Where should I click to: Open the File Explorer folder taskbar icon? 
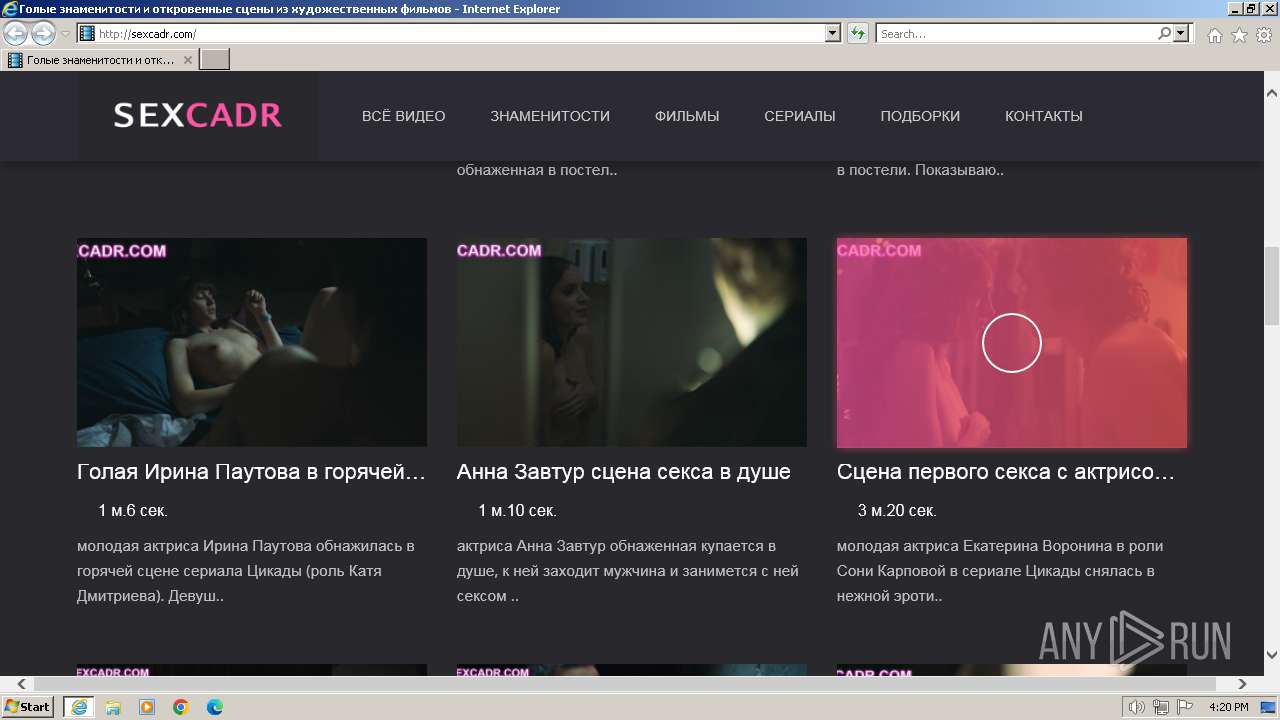(x=113, y=707)
